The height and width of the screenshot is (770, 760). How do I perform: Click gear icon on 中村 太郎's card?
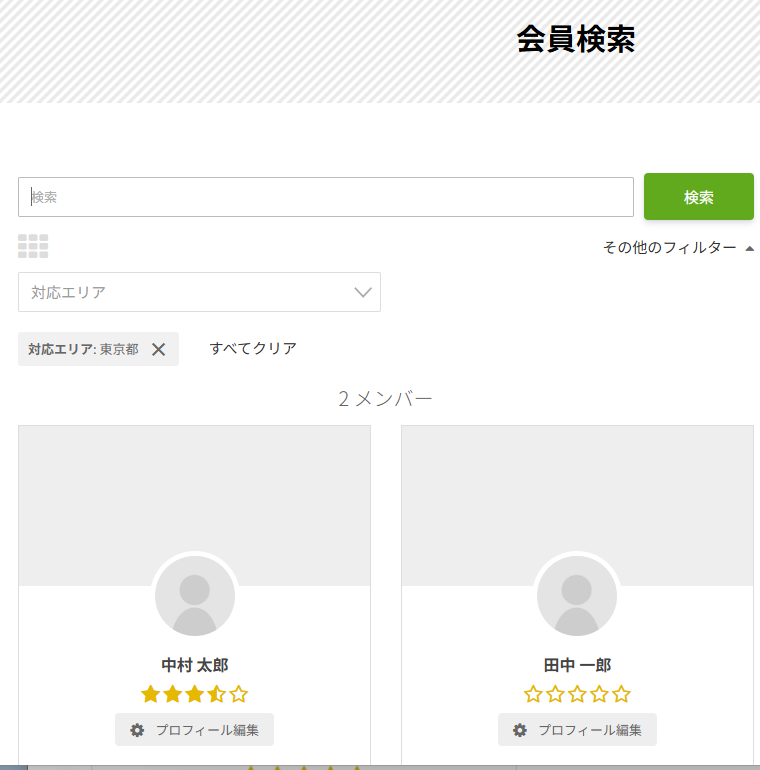coord(137,730)
